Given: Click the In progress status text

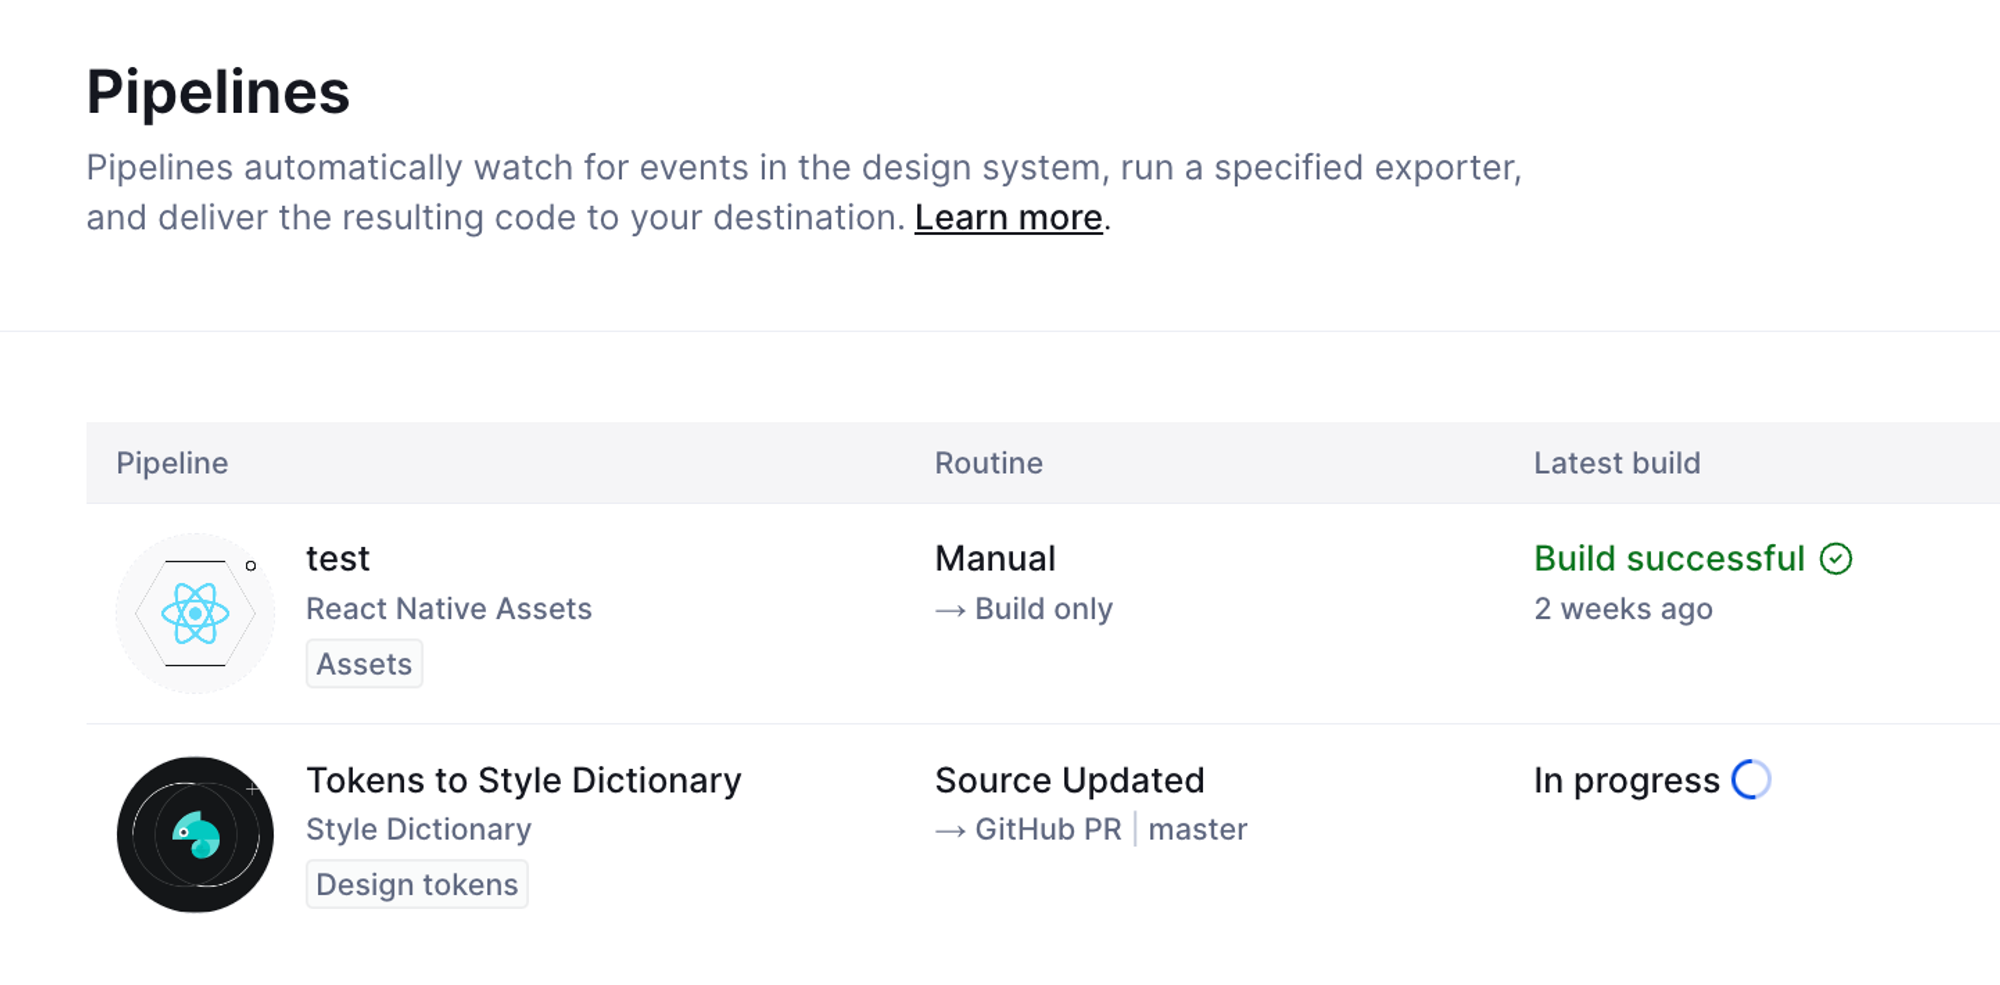Looking at the screenshot, I should [1626, 780].
